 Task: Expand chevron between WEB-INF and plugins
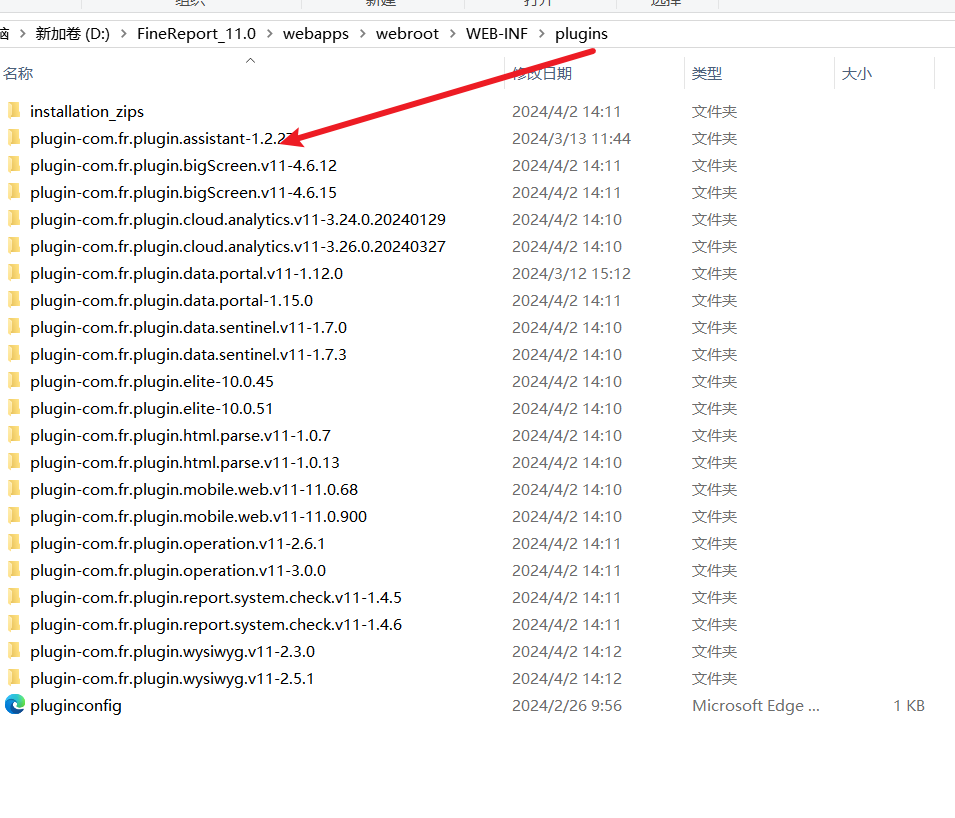coord(541,33)
